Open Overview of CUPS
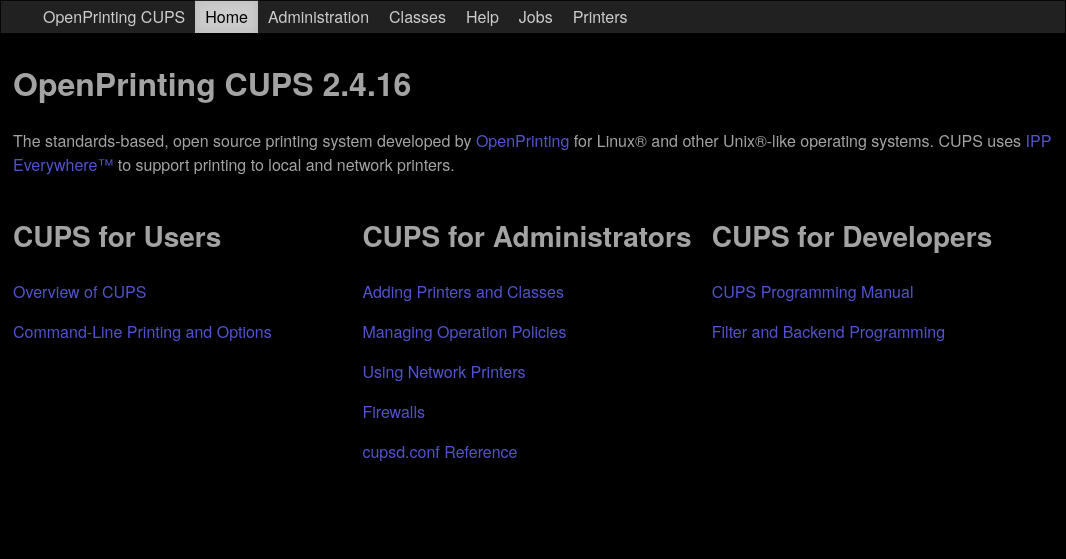Screen dimensions: 1066x559 click(x=80, y=292)
